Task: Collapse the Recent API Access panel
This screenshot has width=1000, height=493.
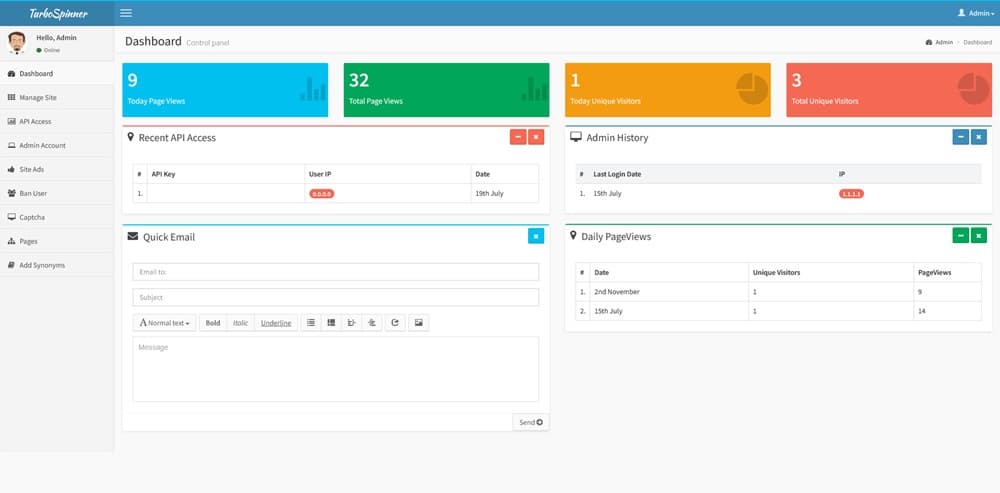Action: click(x=518, y=137)
